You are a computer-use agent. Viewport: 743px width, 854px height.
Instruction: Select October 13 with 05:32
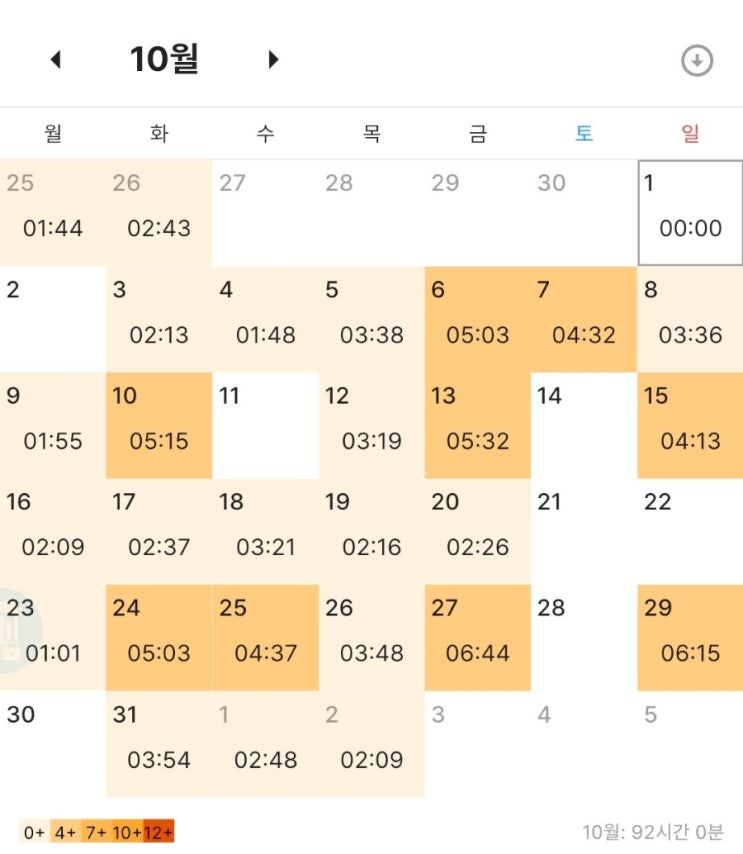click(x=477, y=425)
